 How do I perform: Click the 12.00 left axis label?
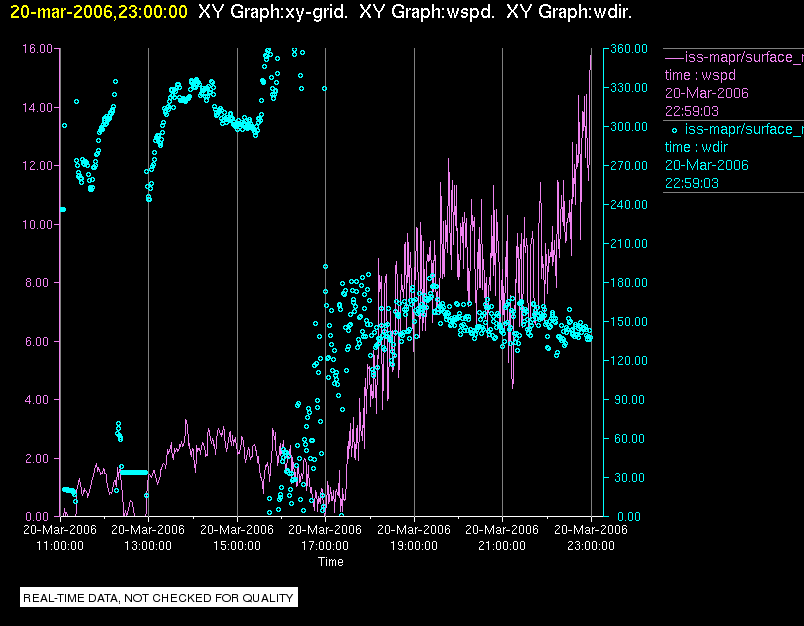(x=37, y=166)
